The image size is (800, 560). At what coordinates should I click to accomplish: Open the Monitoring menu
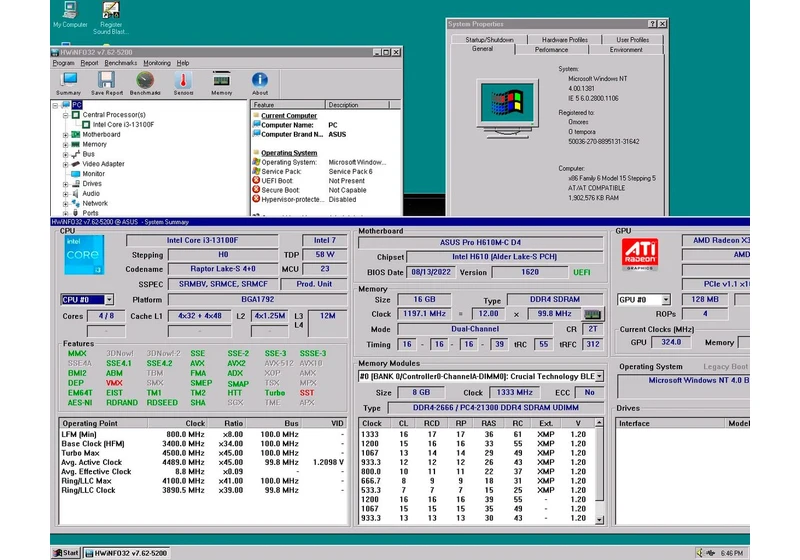(x=157, y=63)
